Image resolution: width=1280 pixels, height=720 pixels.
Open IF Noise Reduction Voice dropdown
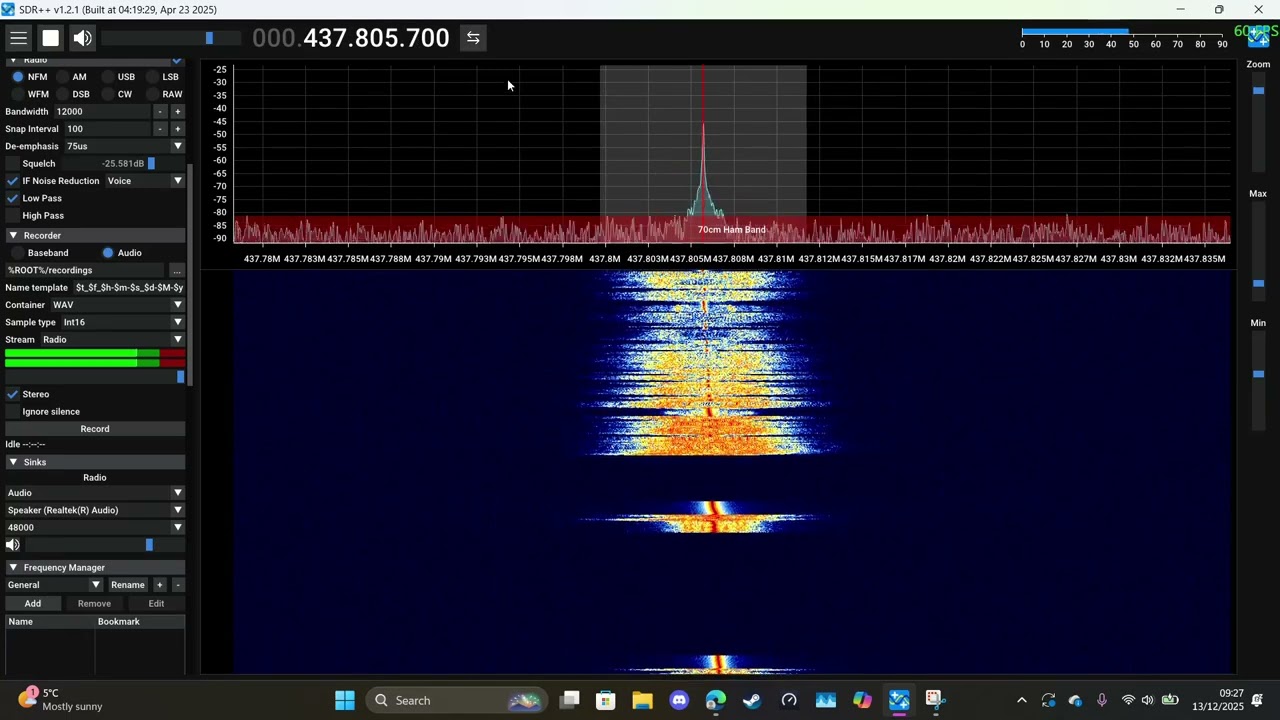click(x=145, y=181)
